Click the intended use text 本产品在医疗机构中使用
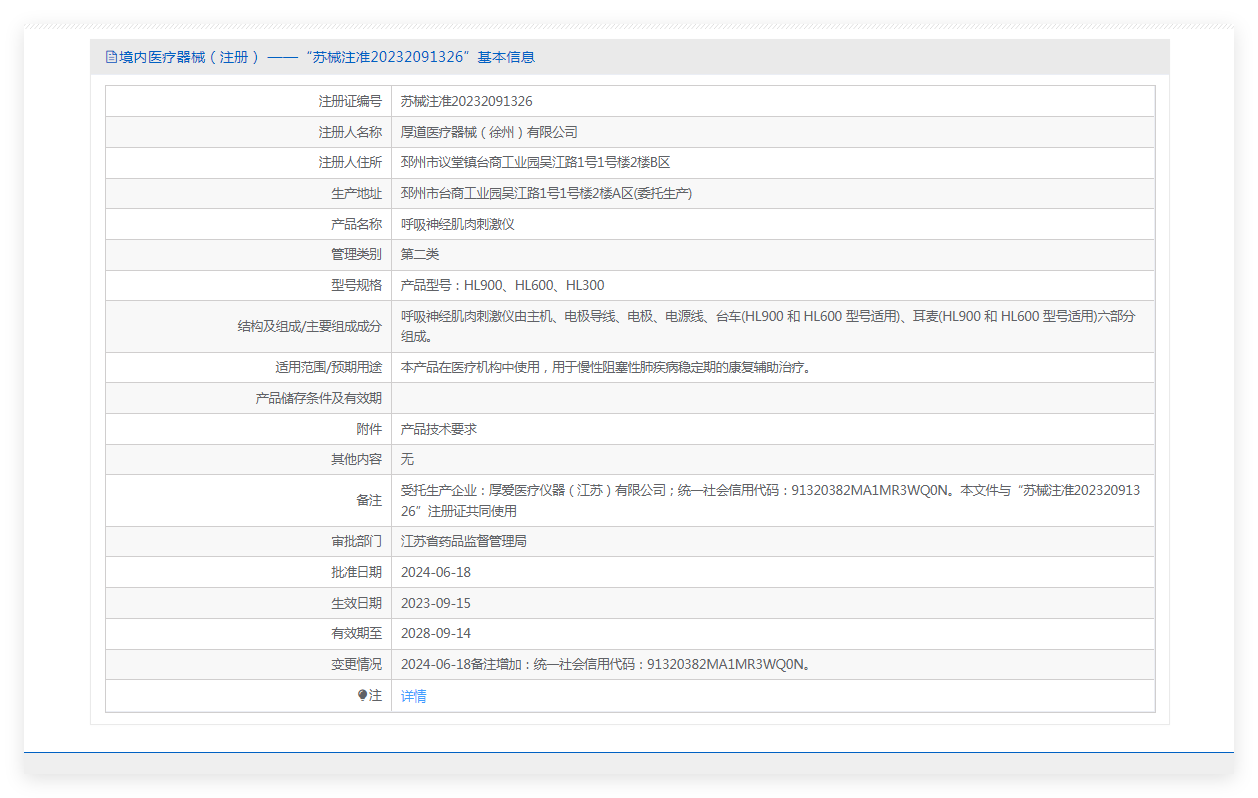 coord(607,368)
